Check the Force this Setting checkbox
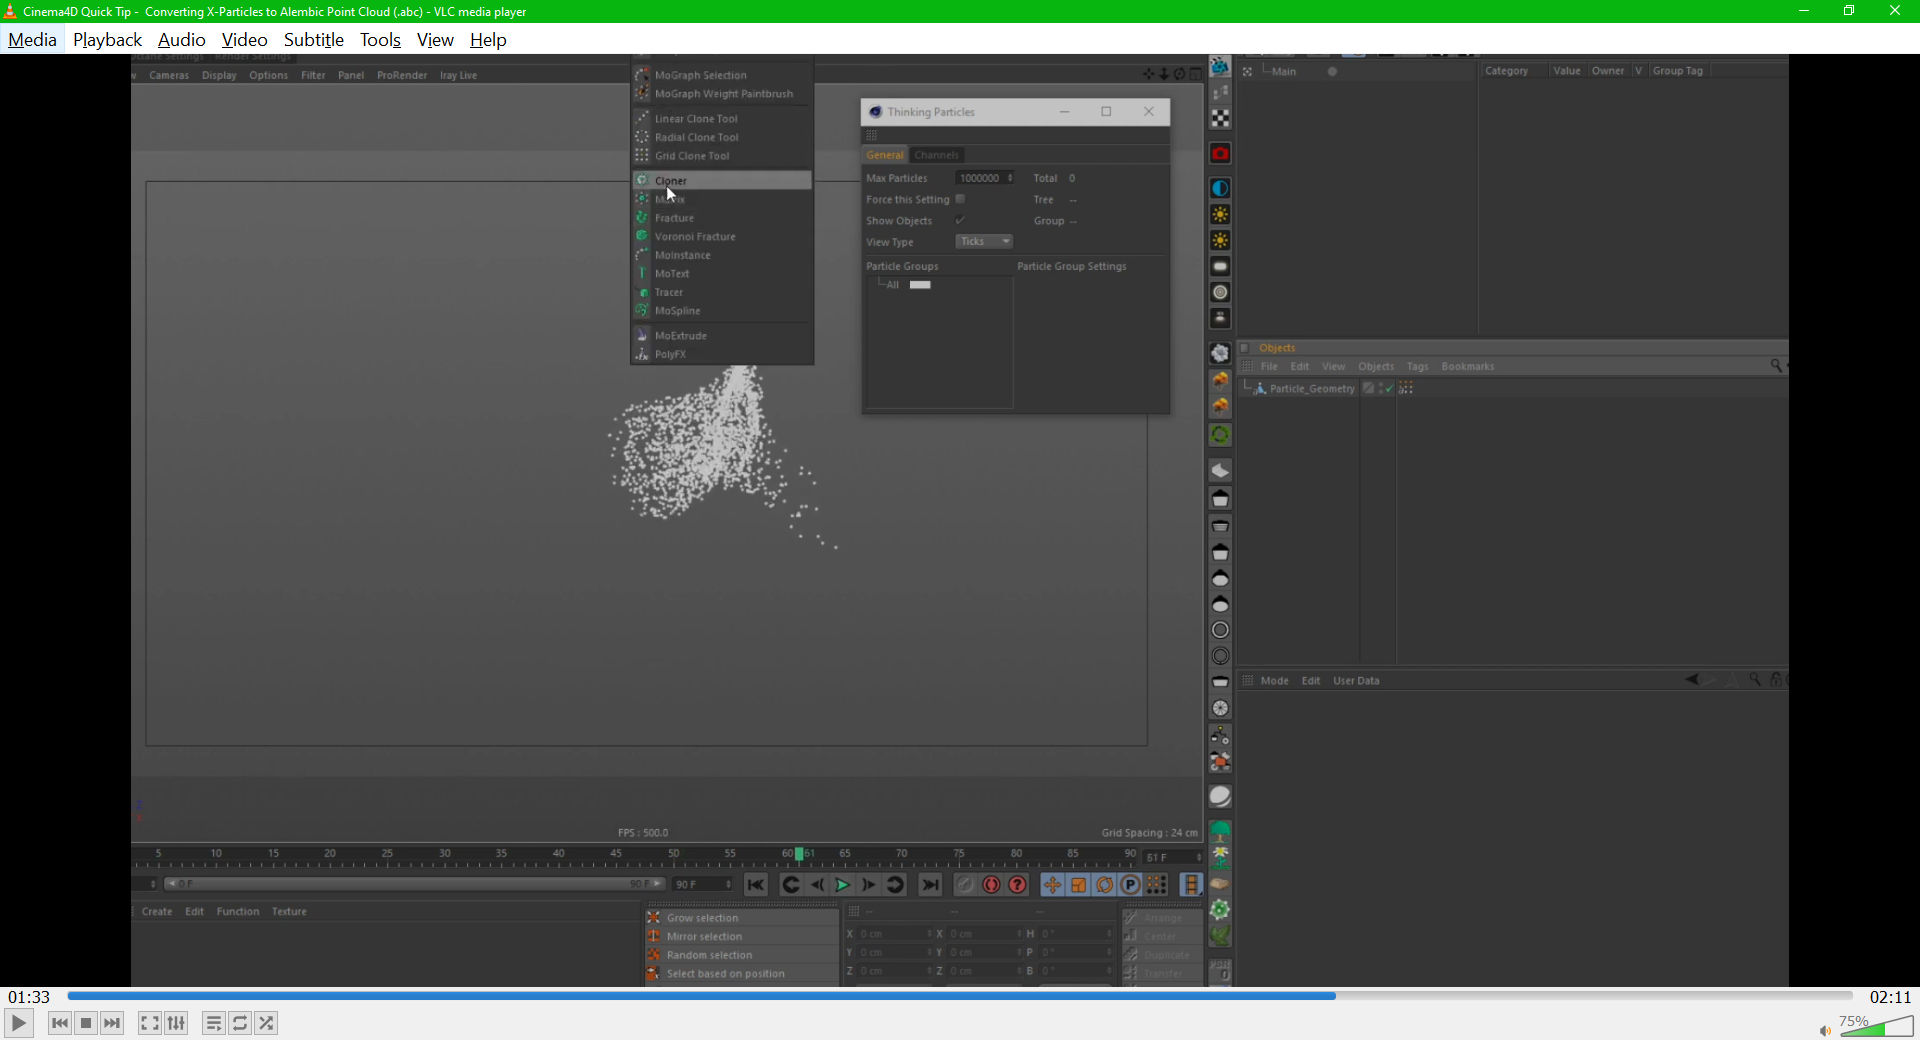 click(960, 199)
